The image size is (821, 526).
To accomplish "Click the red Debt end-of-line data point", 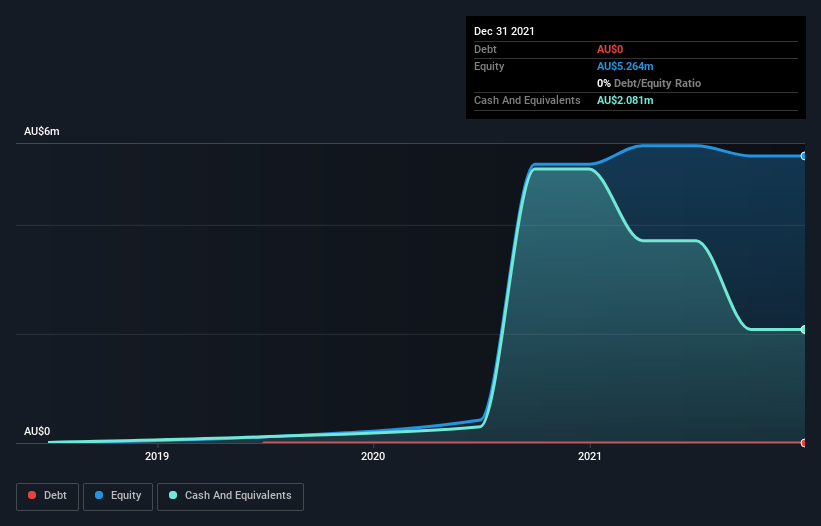I will pyautogui.click(x=804, y=443).
